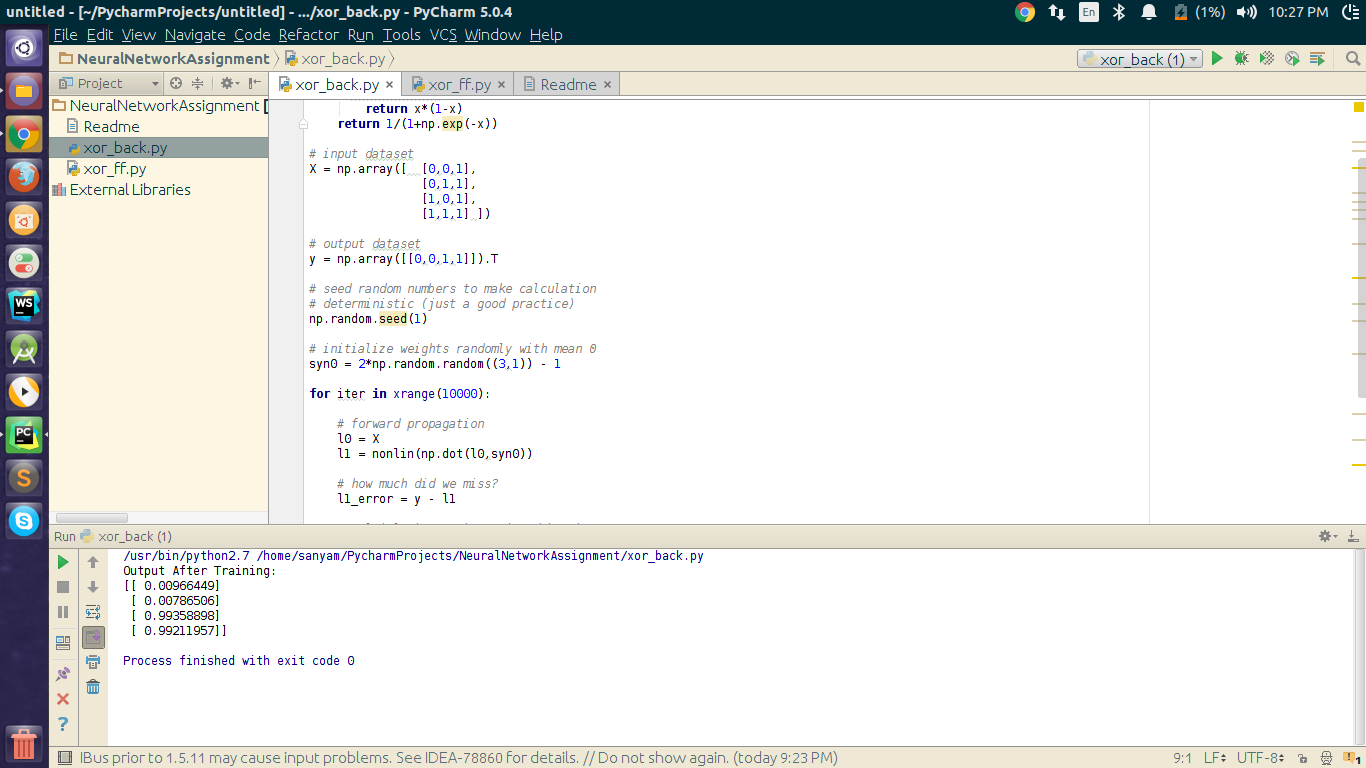
Task: Jump up the stack trace in console
Action: (93, 562)
